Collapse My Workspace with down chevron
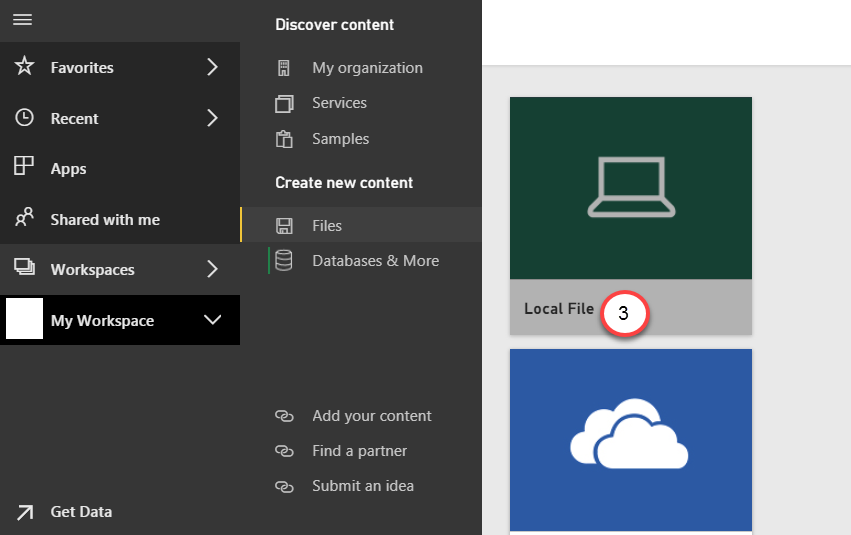Image resolution: width=851 pixels, height=535 pixels. click(x=213, y=320)
